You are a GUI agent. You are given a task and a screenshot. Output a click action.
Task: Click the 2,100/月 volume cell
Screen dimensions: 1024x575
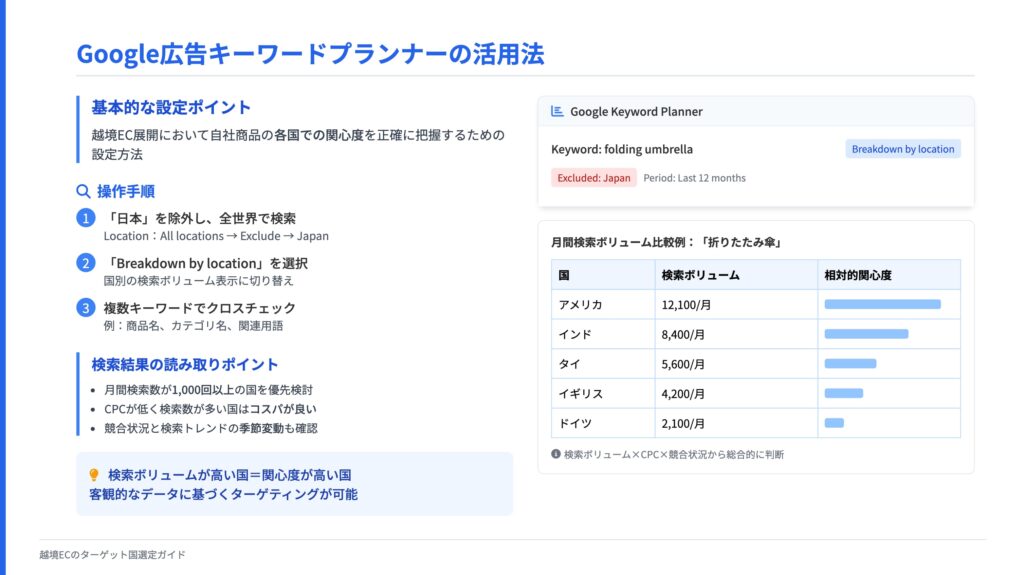736,423
